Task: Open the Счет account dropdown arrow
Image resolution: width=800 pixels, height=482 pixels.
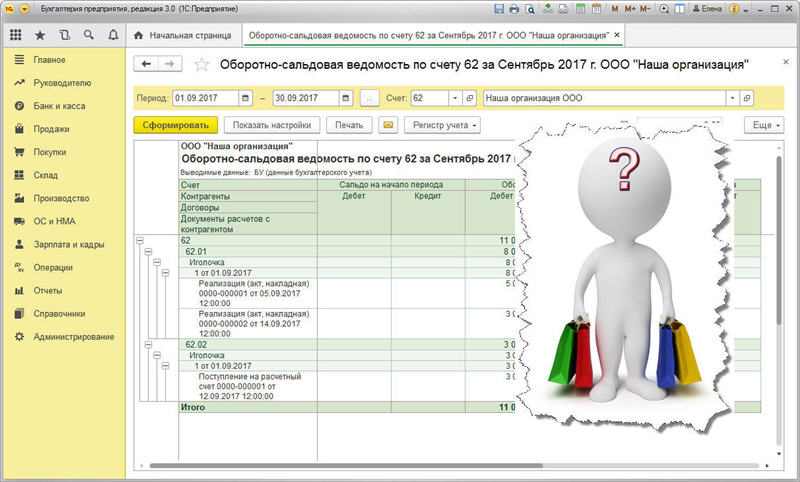Action: (x=455, y=98)
